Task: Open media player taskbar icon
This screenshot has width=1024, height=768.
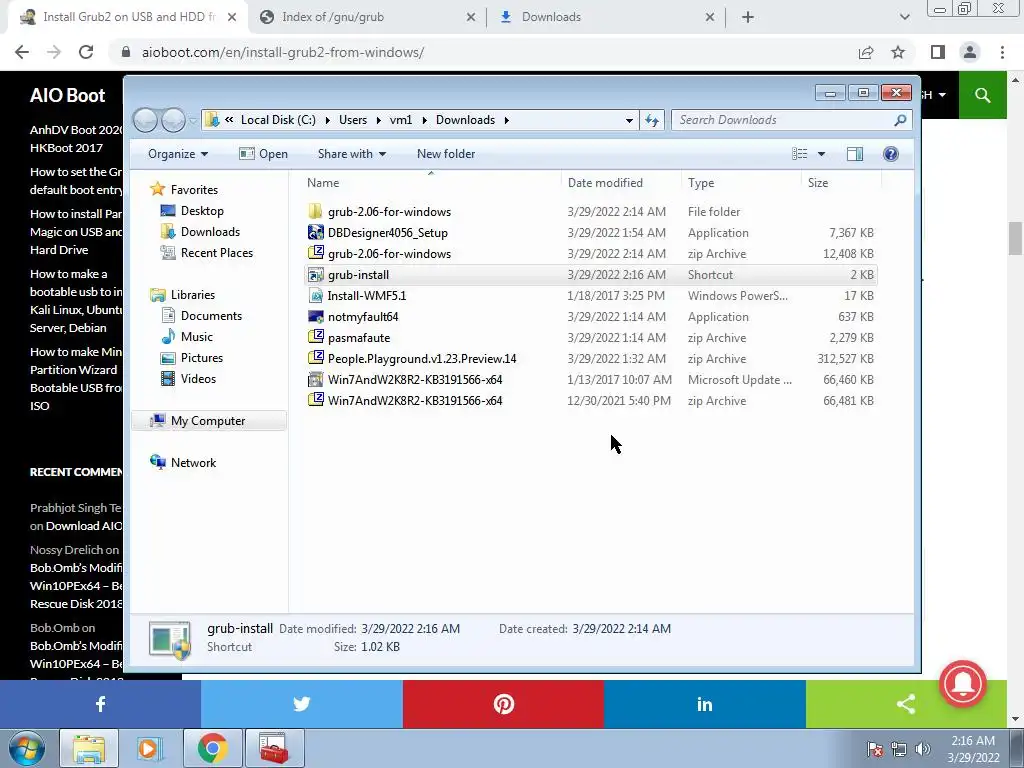Action: coord(150,748)
